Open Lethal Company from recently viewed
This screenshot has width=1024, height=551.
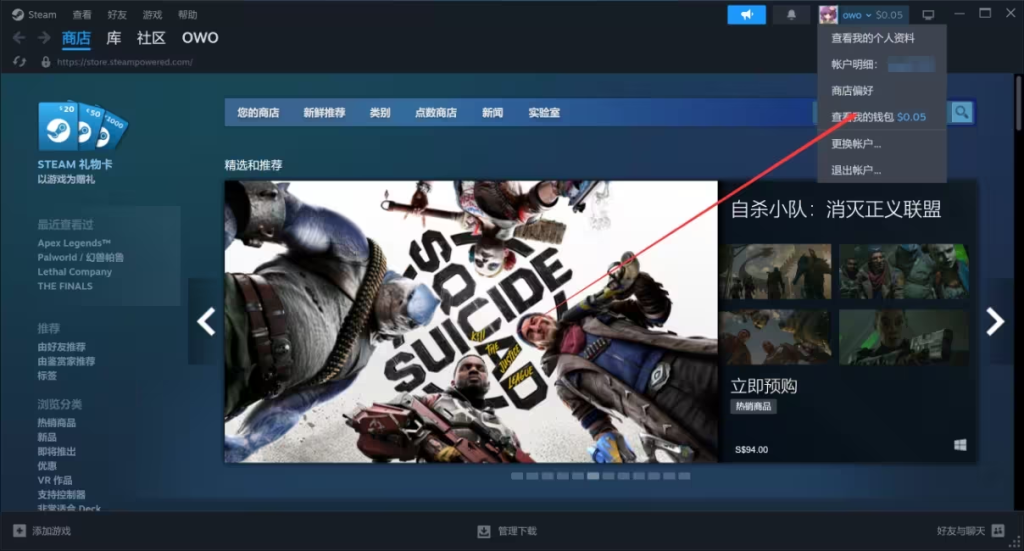click(74, 272)
